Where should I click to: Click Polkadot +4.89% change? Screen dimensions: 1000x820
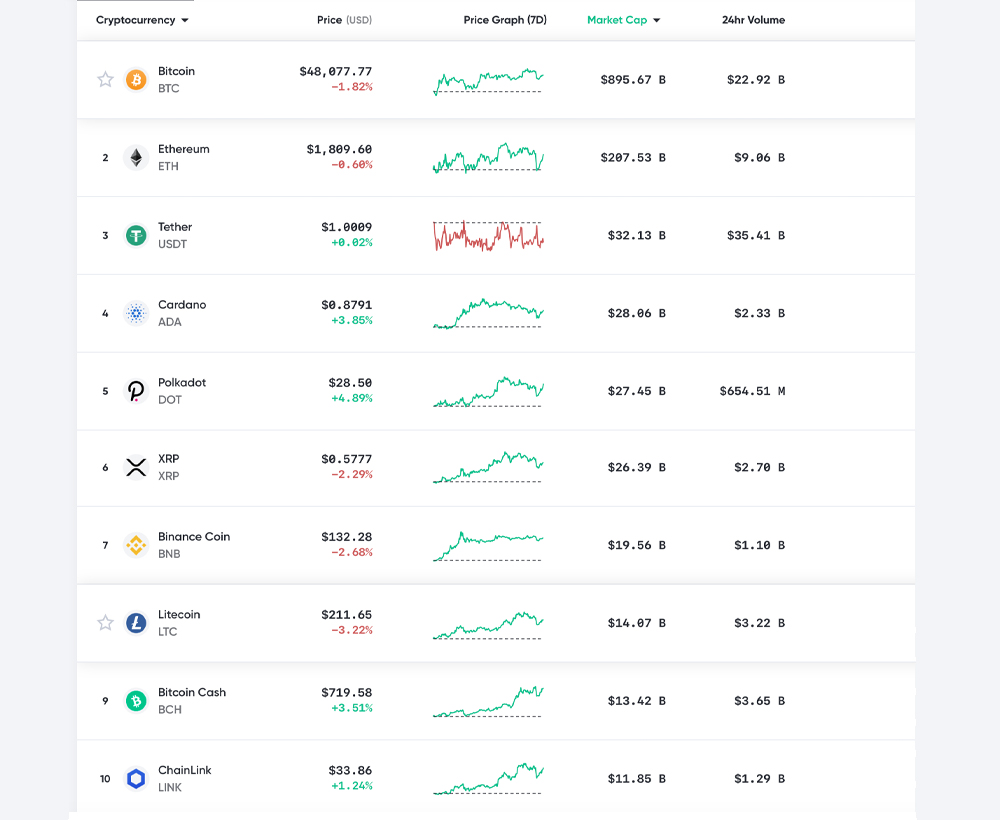click(x=352, y=398)
